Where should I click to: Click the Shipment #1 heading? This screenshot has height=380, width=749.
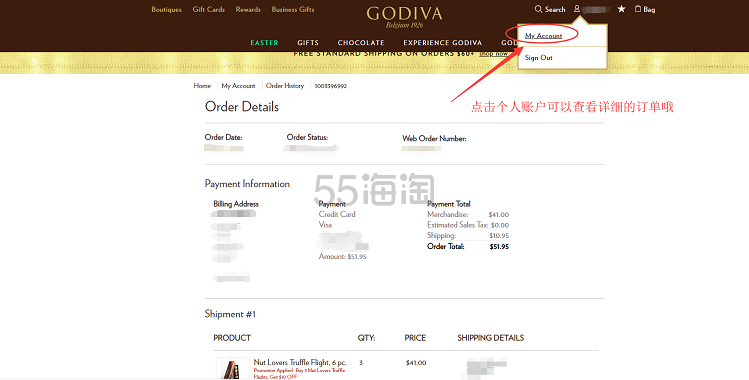230,314
